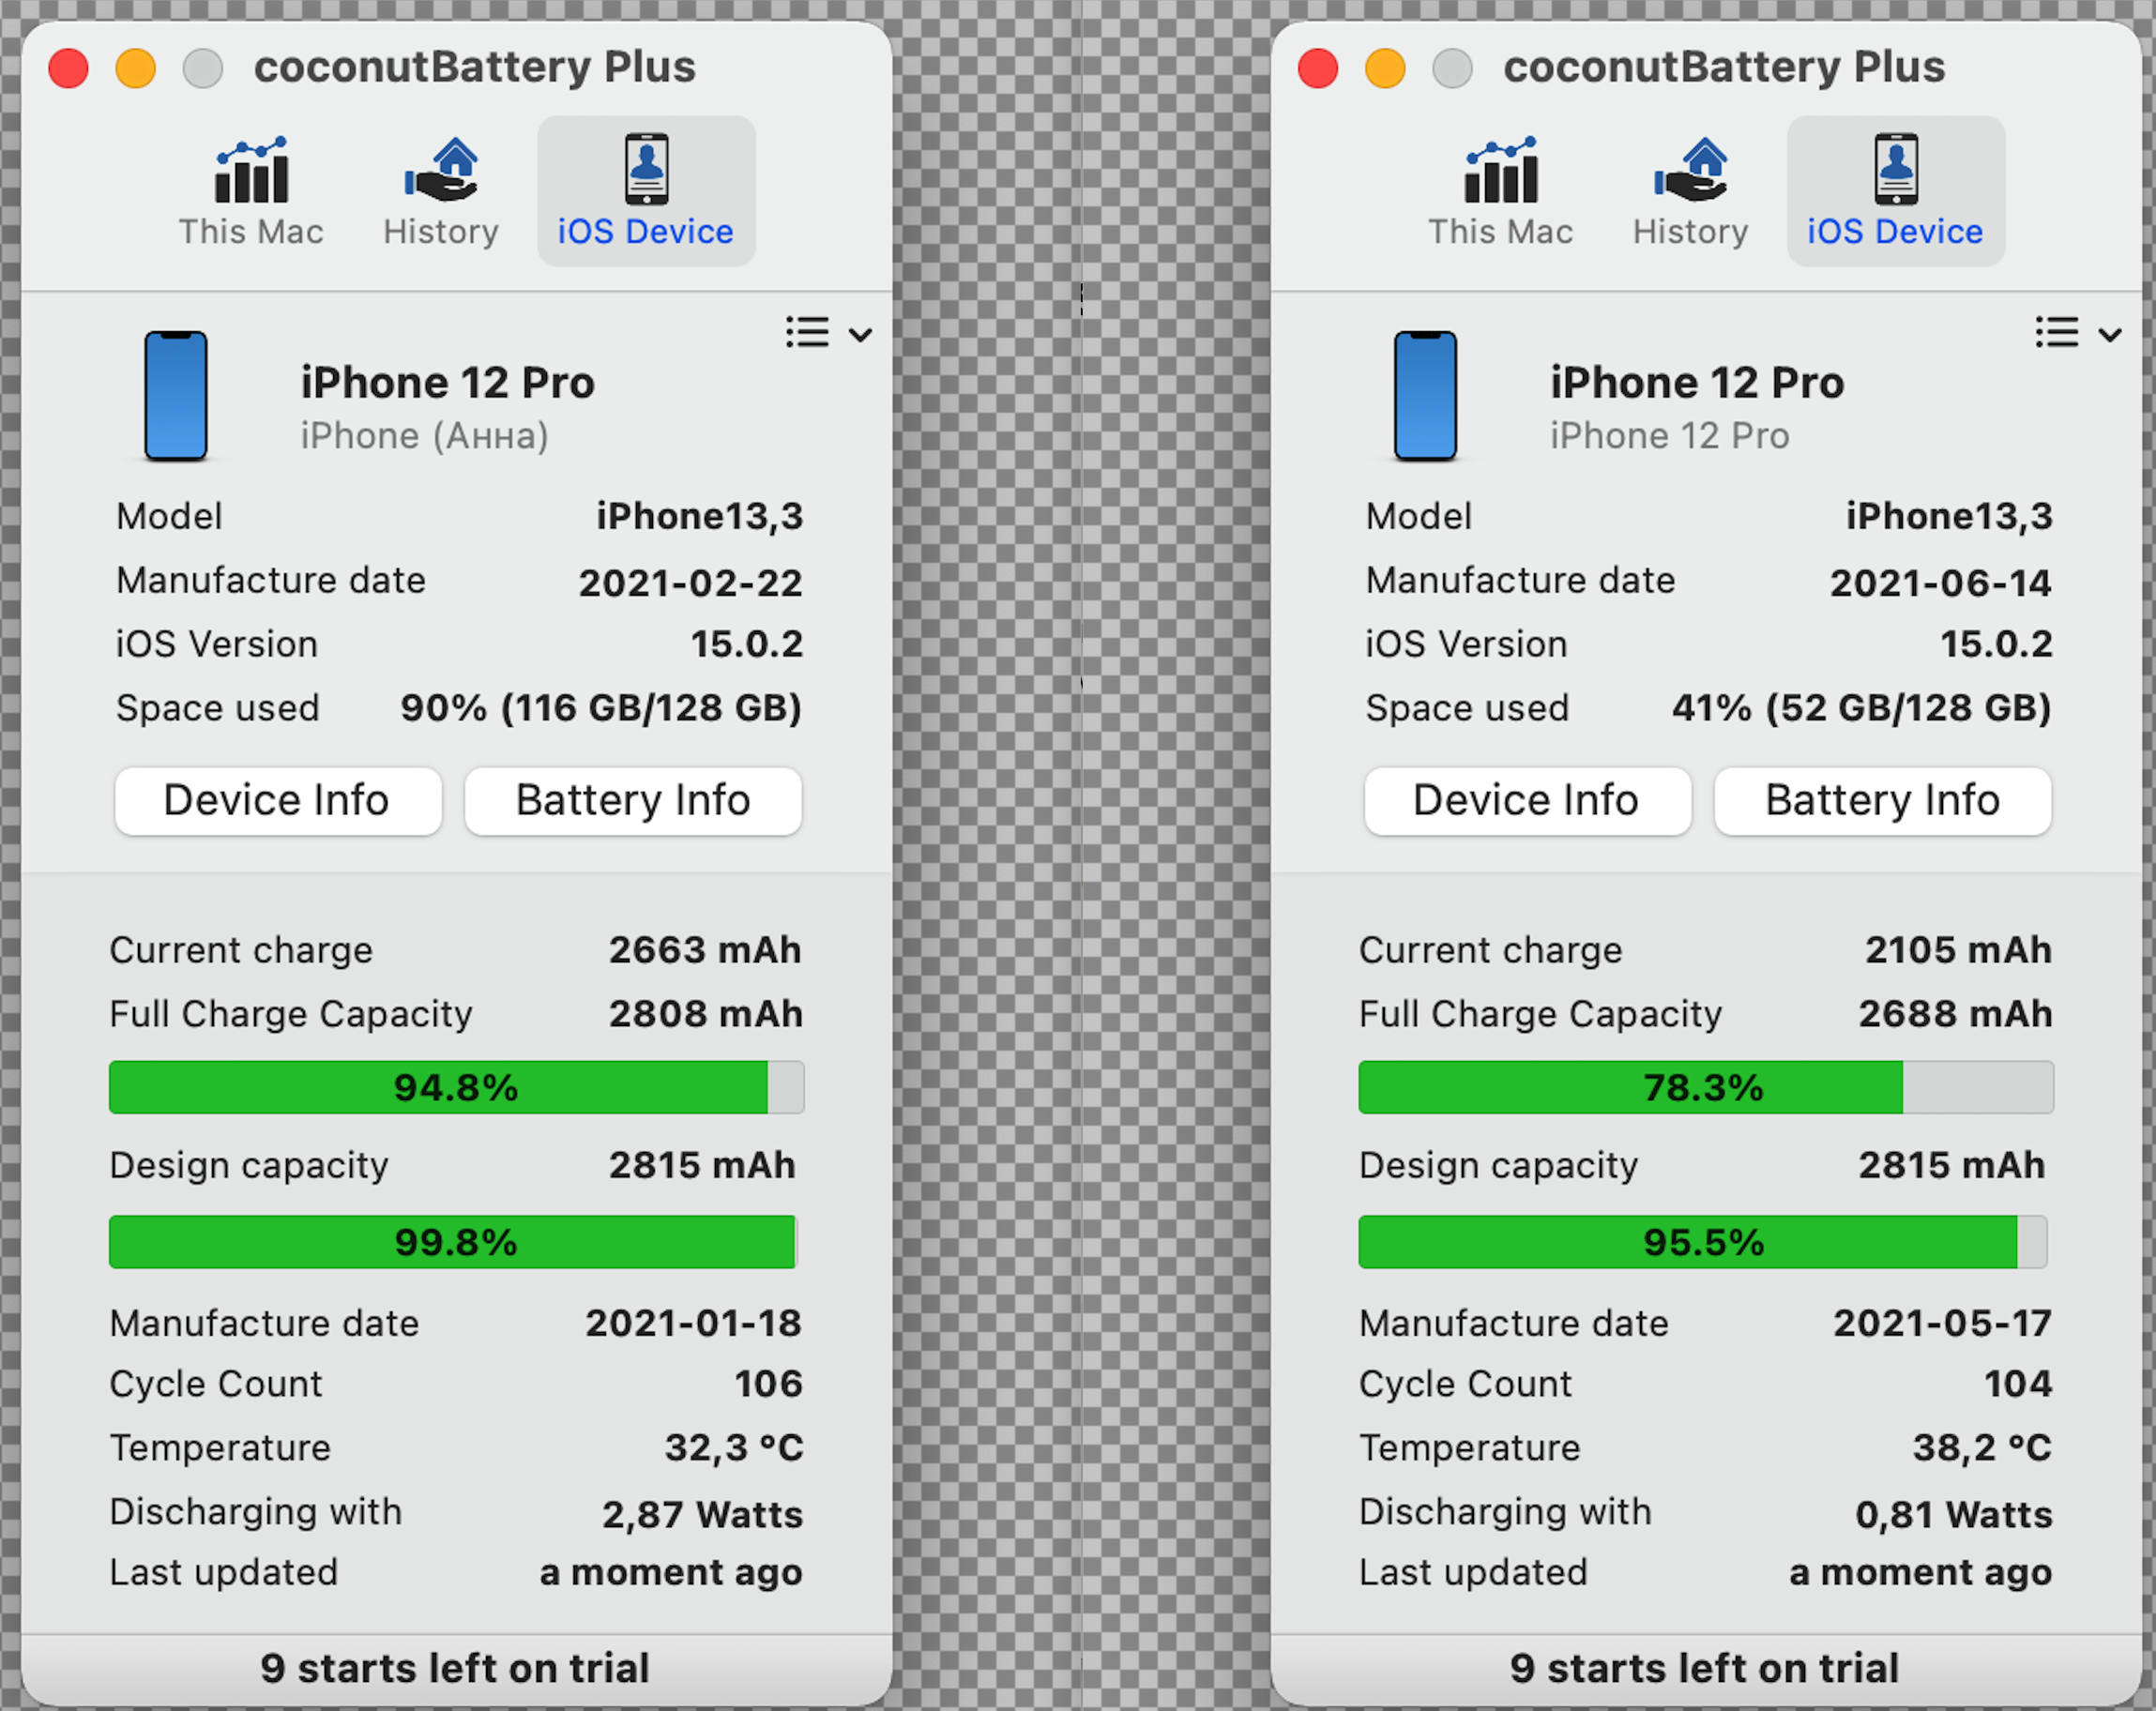Image resolution: width=2156 pixels, height=1711 pixels.
Task: Open History icon in right window
Action: (x=1690, y=171)
